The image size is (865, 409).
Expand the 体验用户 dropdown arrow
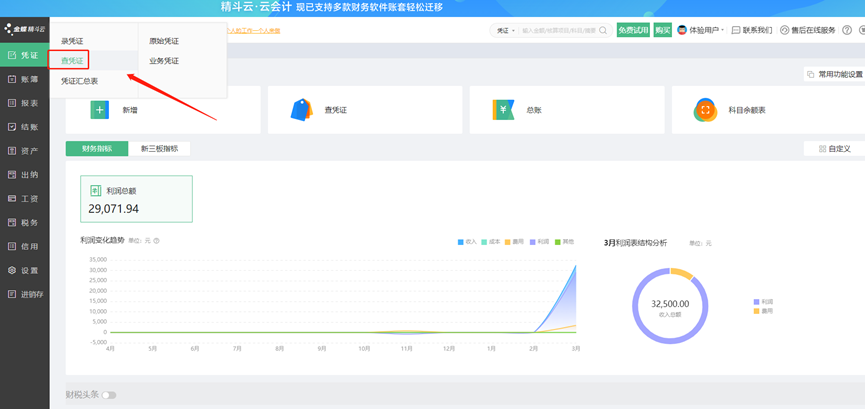coord(723,30)
